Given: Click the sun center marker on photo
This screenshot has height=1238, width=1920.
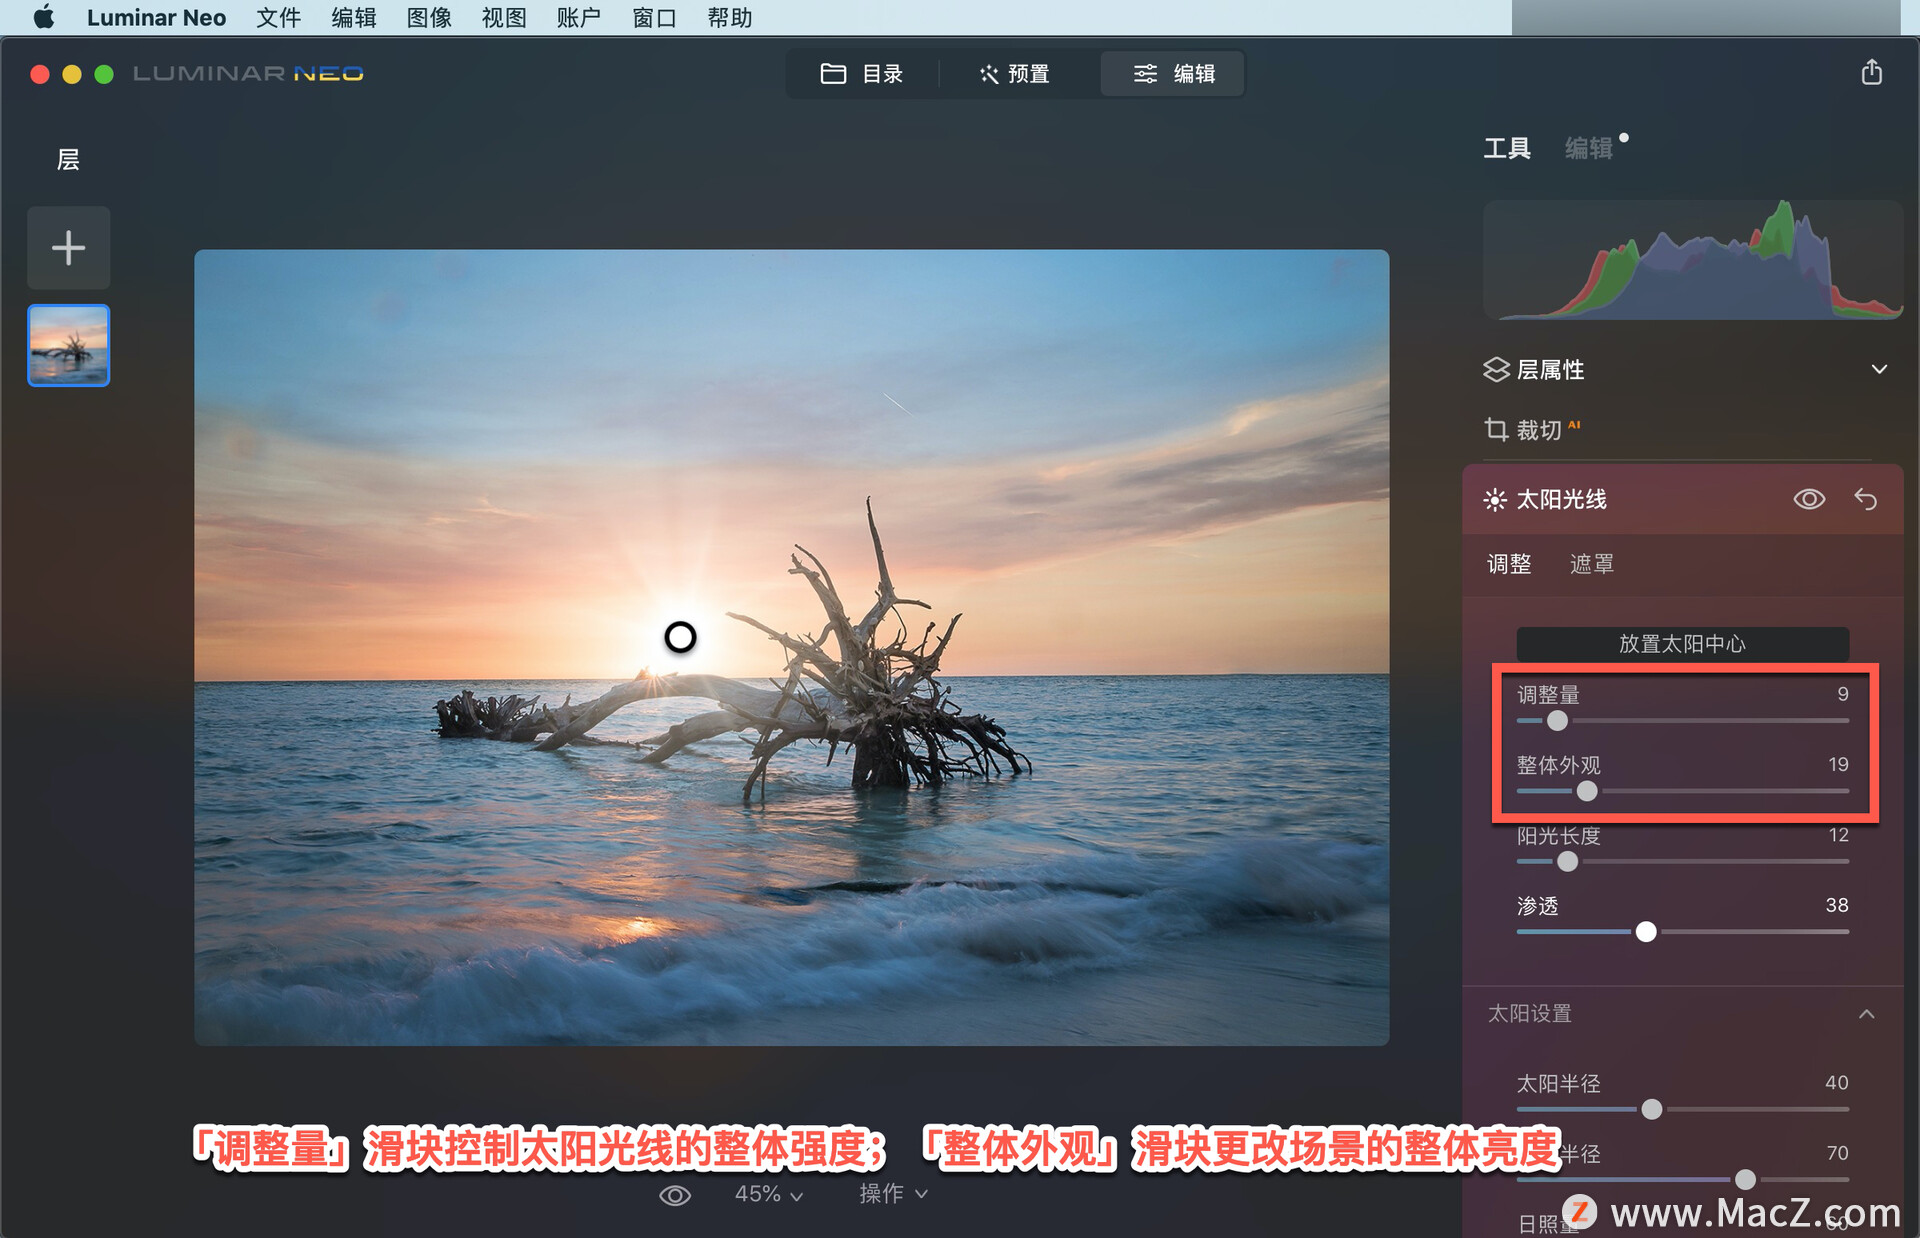Looking at the screenshot, I should point(680,637).
